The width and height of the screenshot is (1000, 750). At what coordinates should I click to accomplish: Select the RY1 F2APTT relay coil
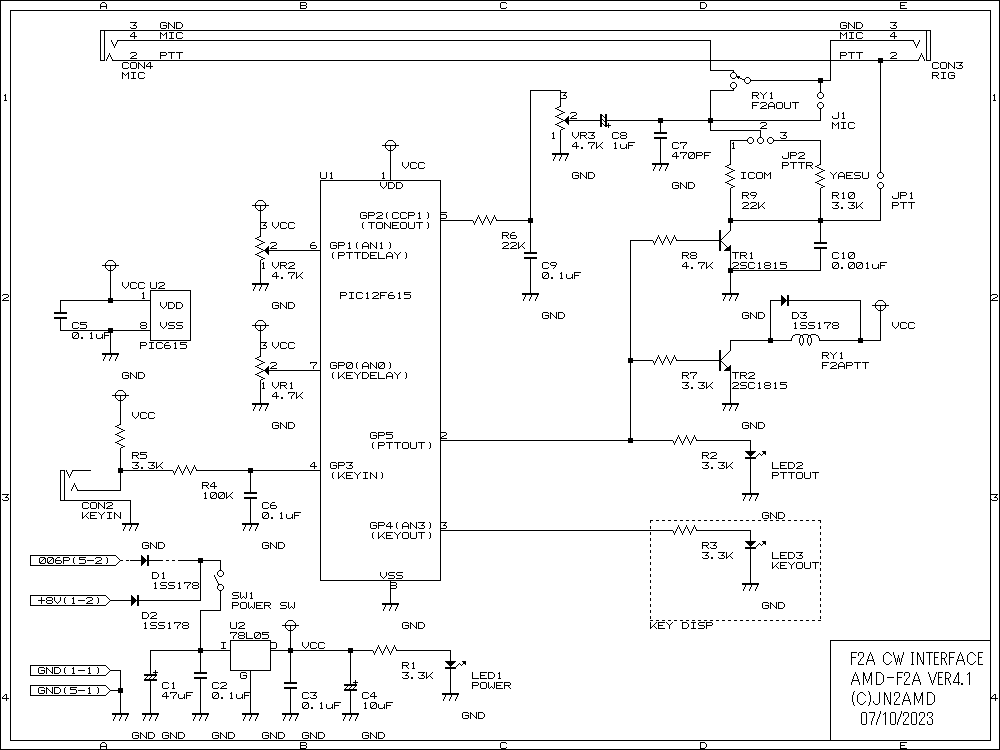[803, 340]
